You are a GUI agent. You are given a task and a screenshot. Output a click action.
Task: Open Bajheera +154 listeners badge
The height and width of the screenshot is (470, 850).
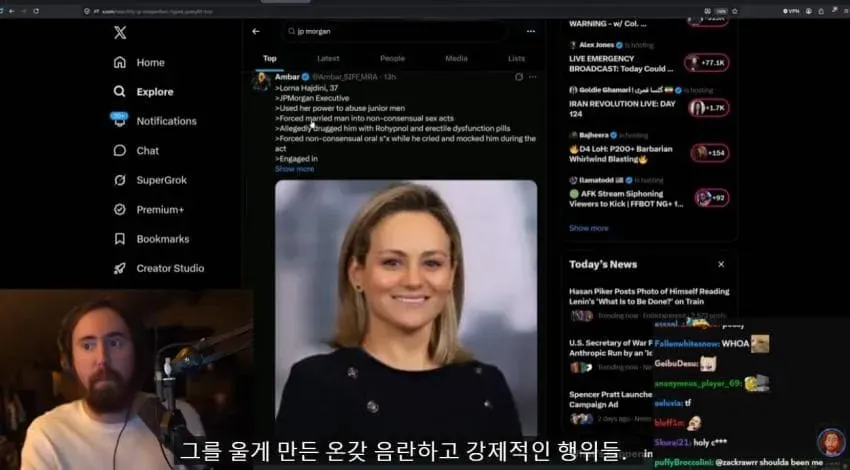pos(710,153)
